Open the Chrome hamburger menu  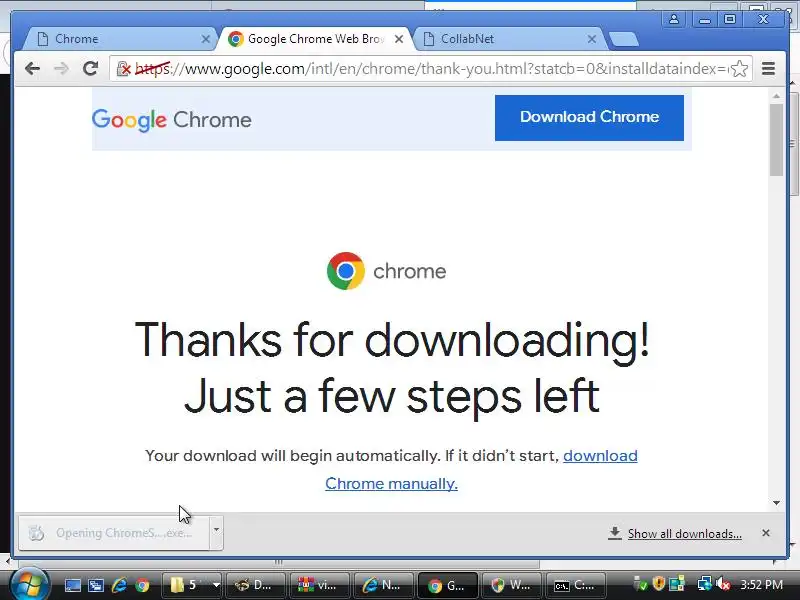768,68
